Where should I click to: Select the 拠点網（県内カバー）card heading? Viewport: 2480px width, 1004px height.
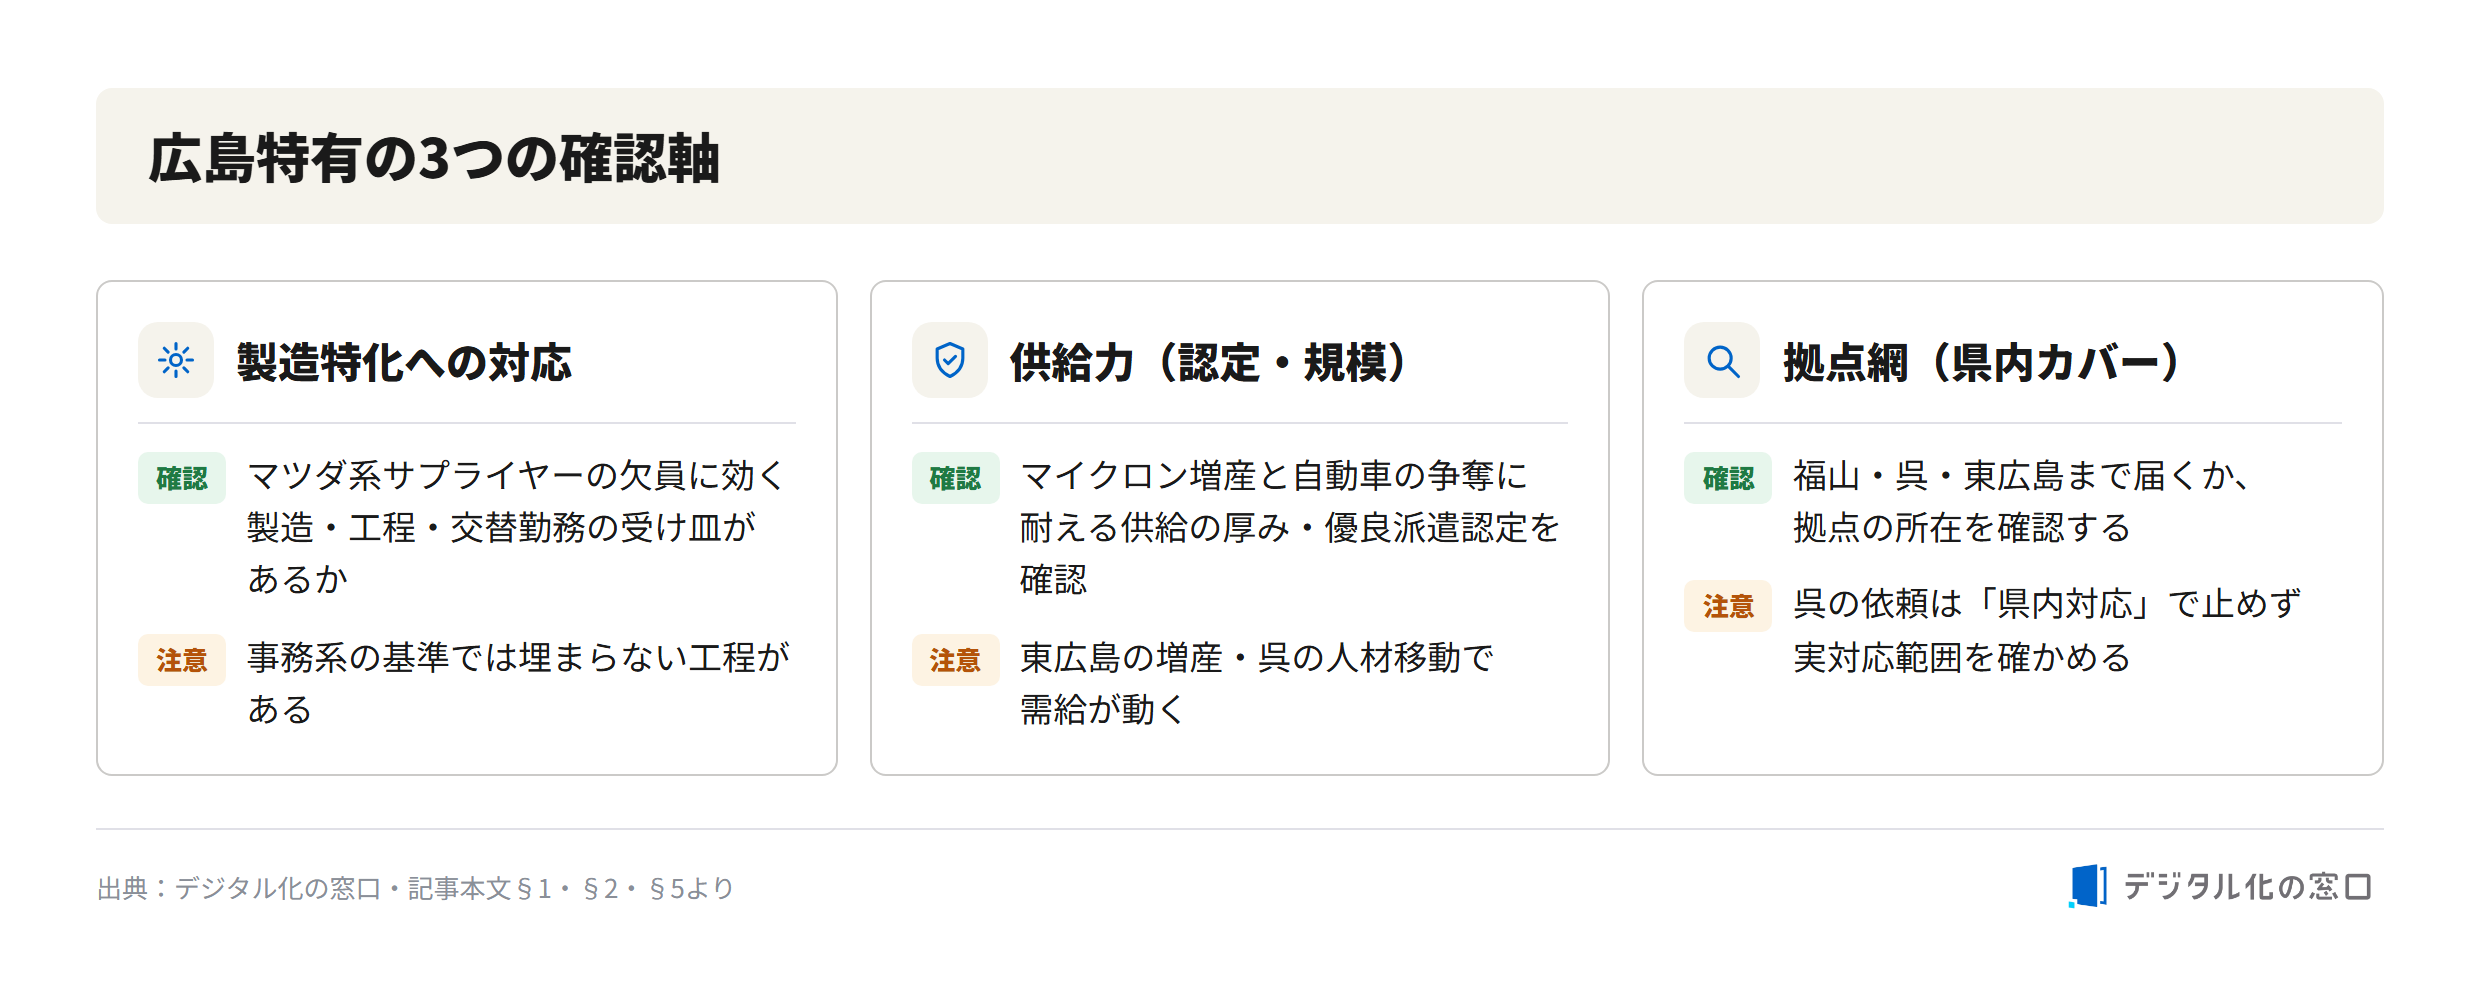click(x=1980, y=362)
